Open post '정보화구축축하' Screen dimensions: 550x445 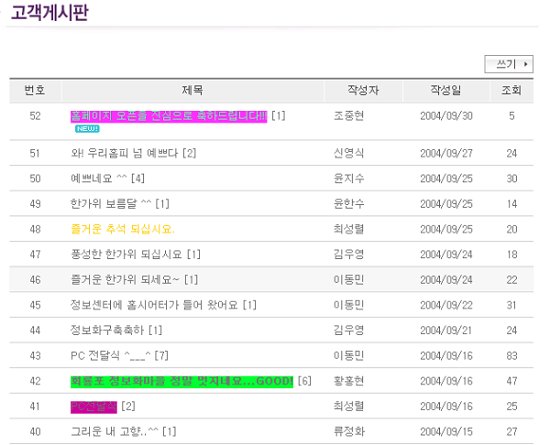tap(107, 330)
